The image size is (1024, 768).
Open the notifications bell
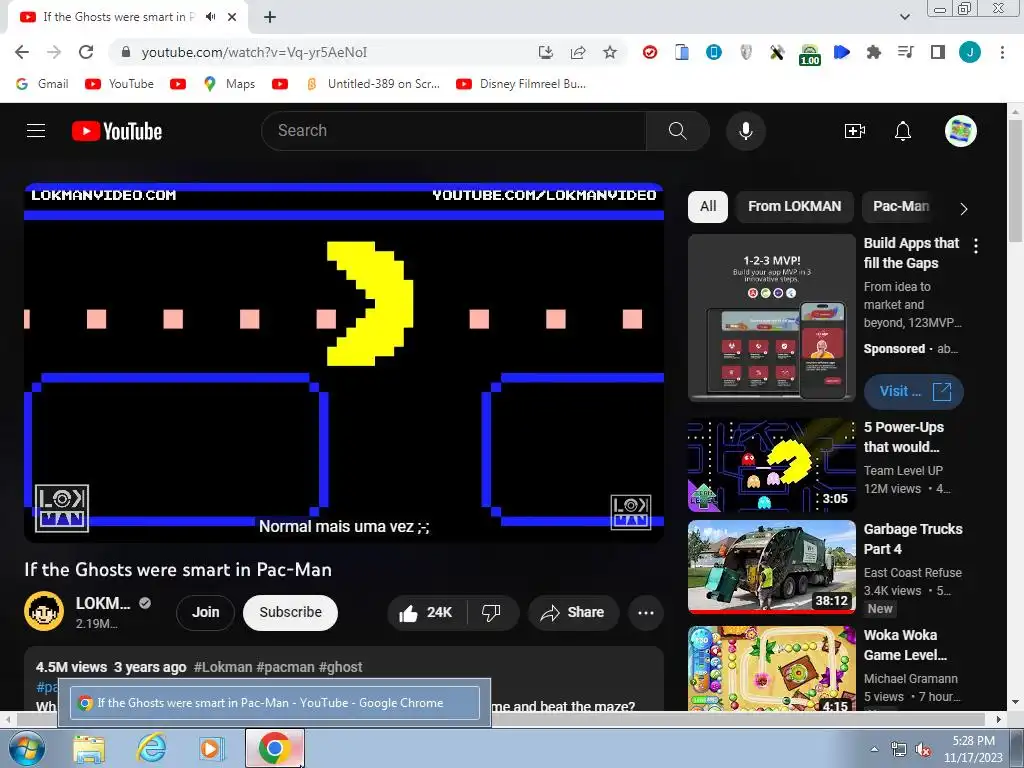[903, 131]
